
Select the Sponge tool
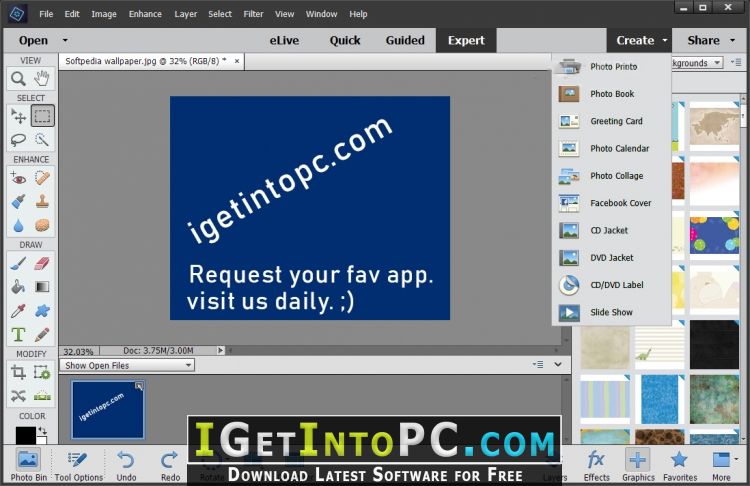click(x=42, y=225)
